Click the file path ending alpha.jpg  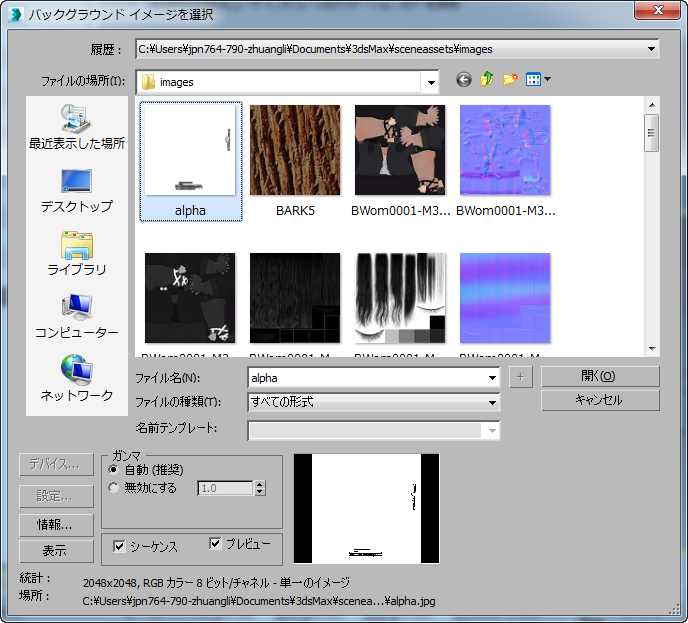pos(259,601)
